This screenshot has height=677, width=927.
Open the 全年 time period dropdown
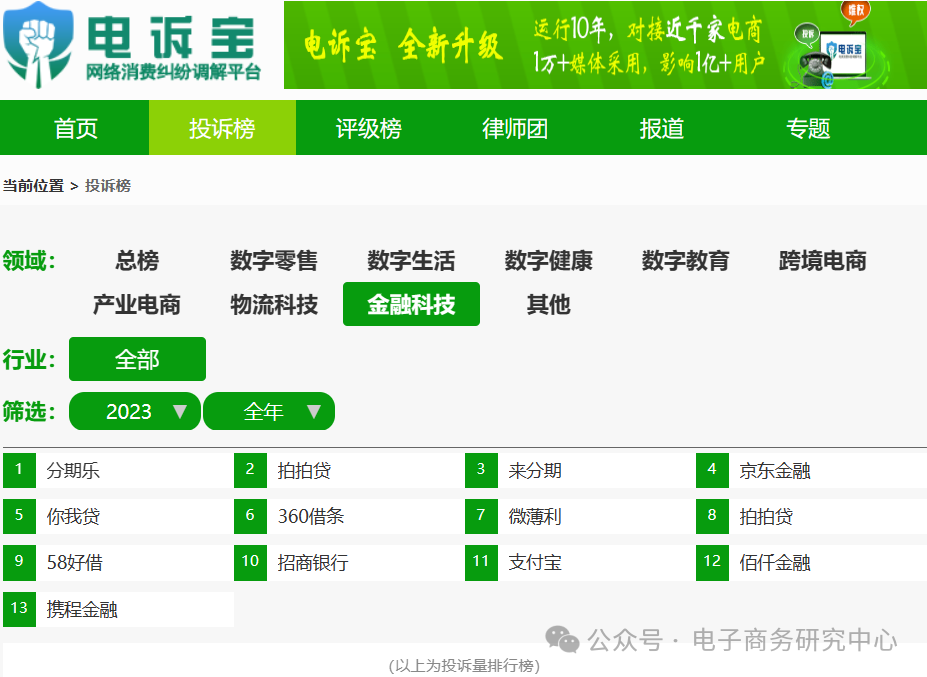[x=269, y=410]
